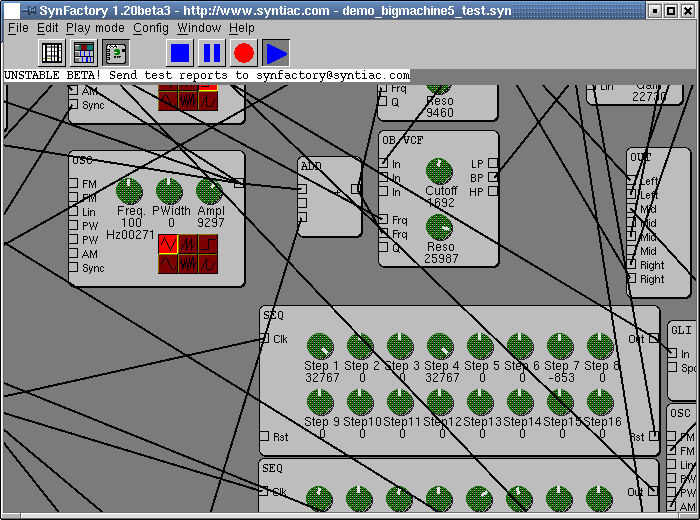Screen dimensions: 700x520
Task: Select square waveform in the Freq 100 OSC
Action: (208, 244)
